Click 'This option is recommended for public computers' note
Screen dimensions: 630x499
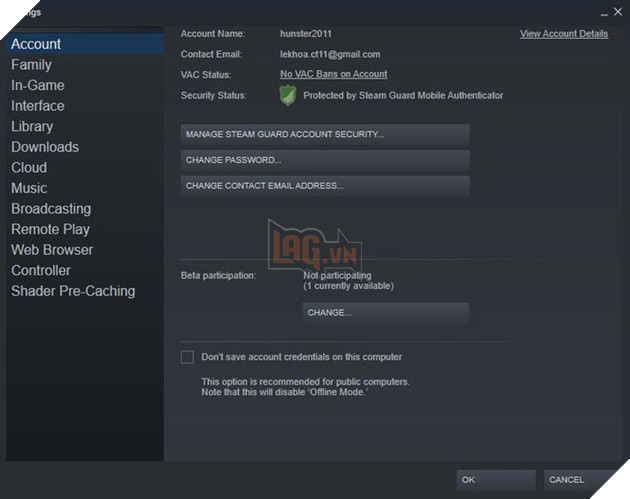[x=305, y=382]
